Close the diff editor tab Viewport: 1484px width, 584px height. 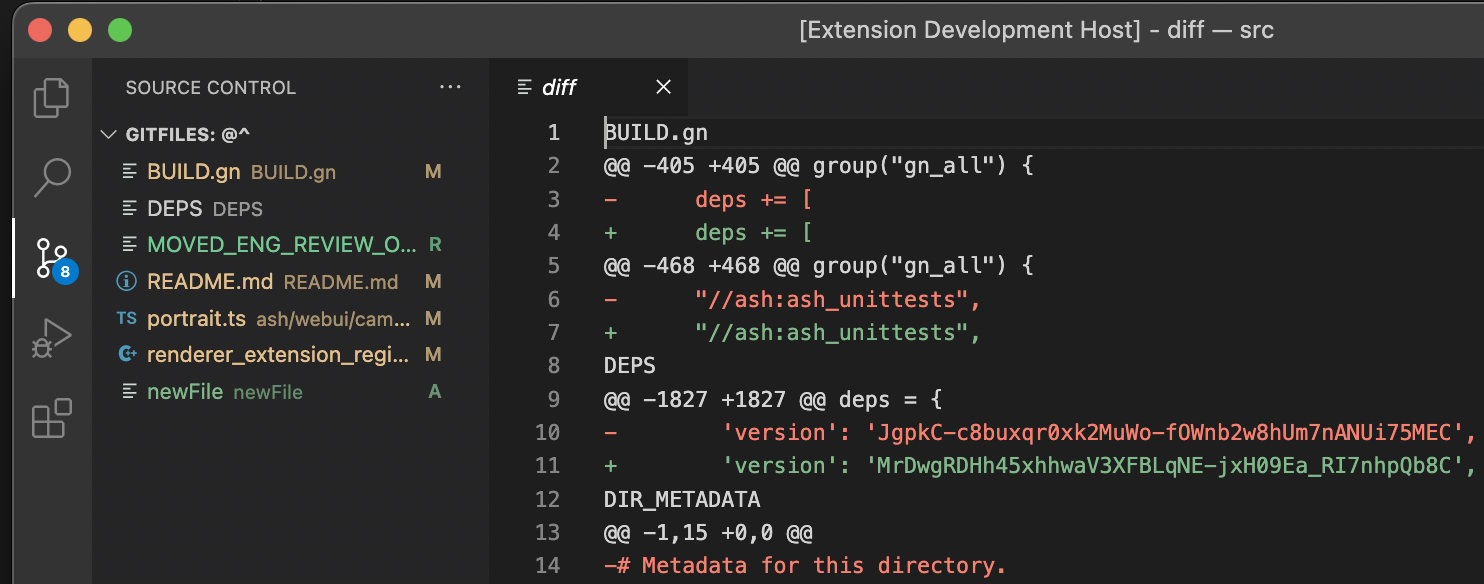(x=663, y=88)
